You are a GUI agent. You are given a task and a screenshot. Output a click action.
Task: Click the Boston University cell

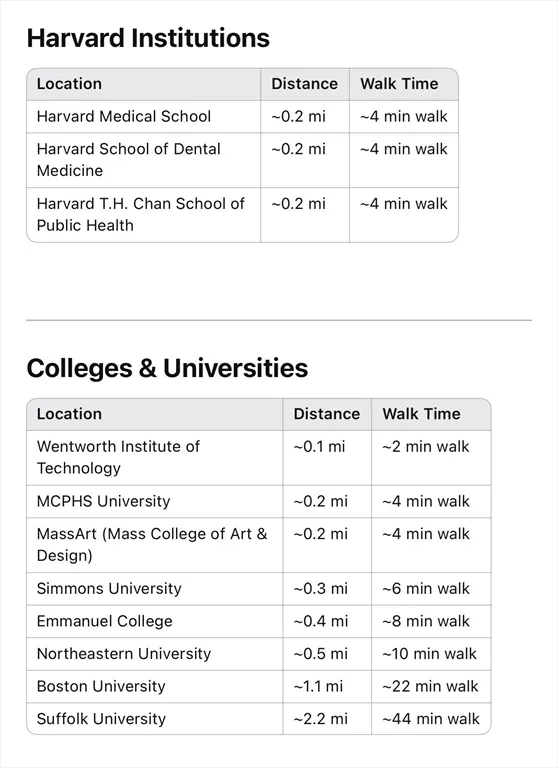tap(155, 687)
